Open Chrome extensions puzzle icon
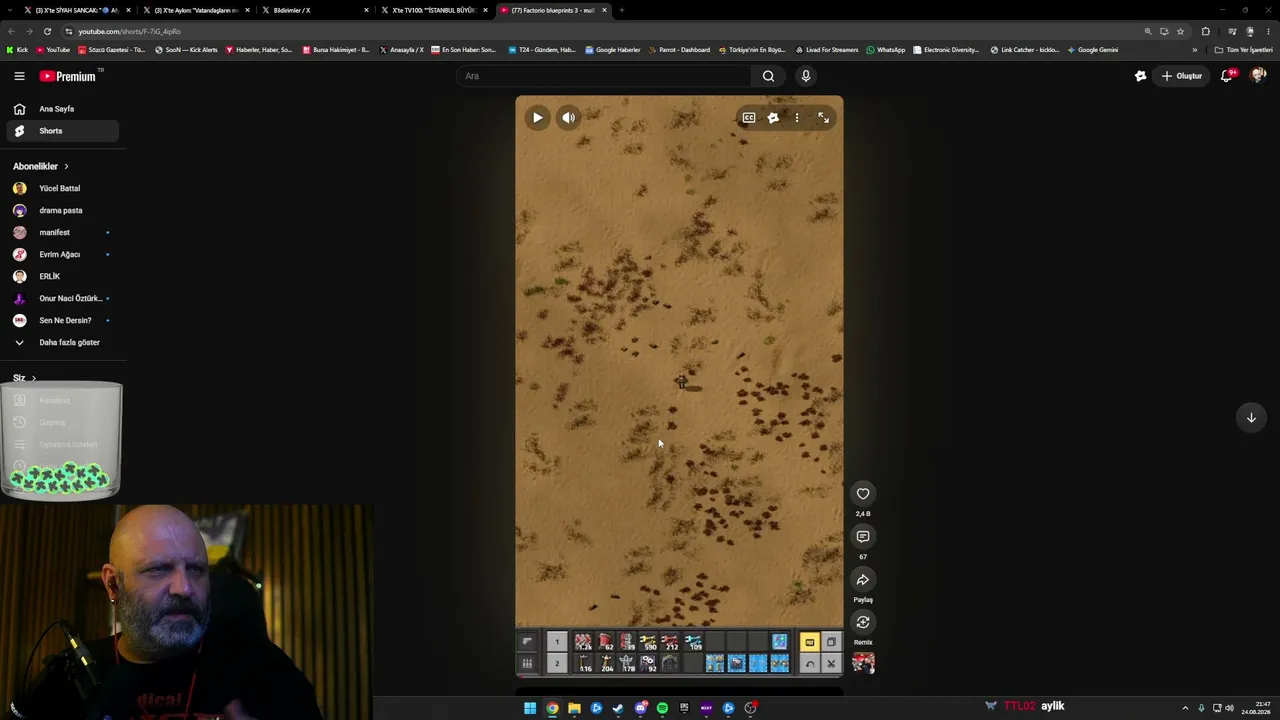This screenshot has height=720, width=1280. (1205, 31)
